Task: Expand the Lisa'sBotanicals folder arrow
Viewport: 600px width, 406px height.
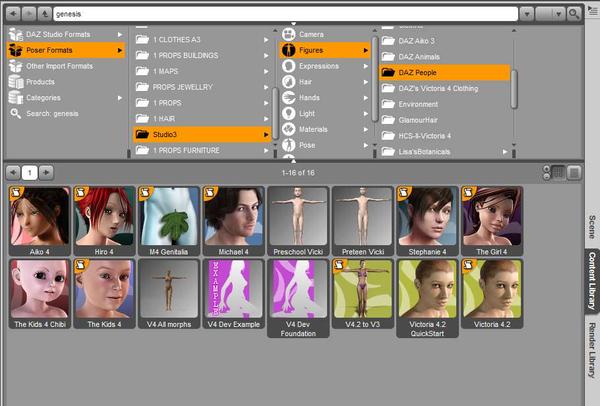Action: (x=505, y=152)
